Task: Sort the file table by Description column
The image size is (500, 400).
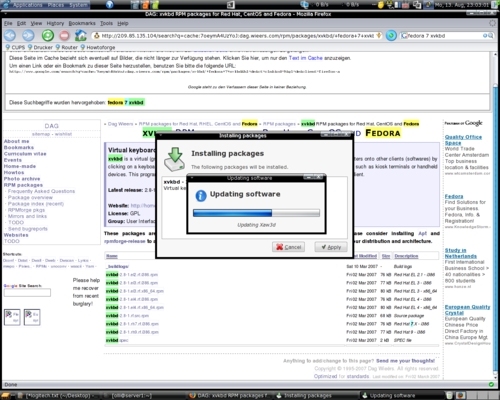Action: (x=406, y=256)
